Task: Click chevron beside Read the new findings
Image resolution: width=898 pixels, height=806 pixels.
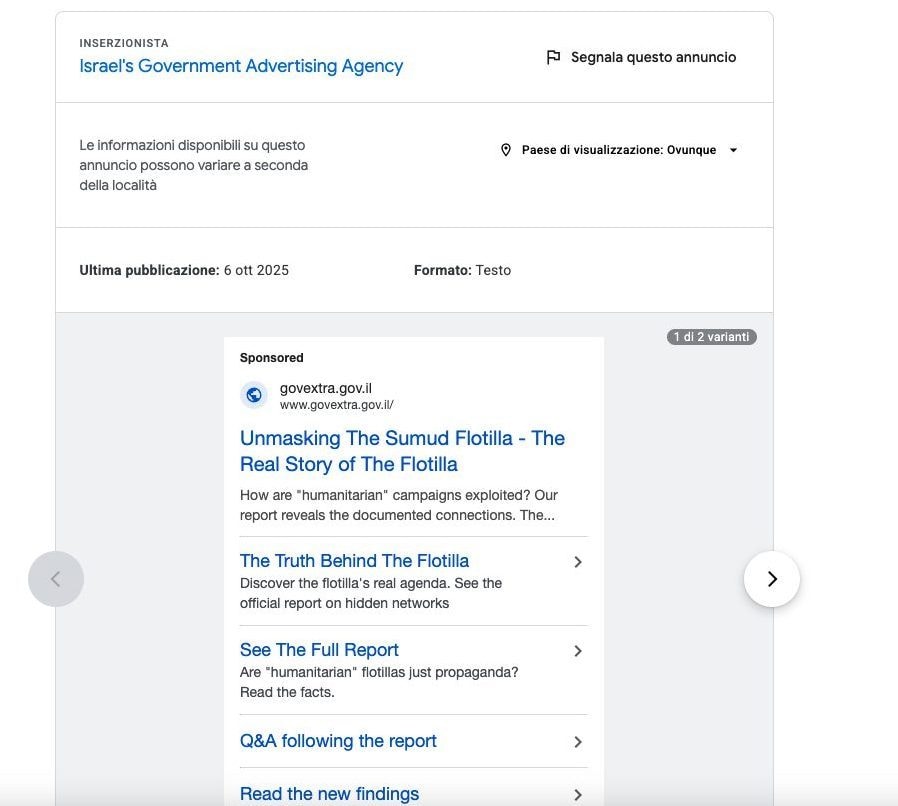Action: pyautogui.click(x=577, y=795)
